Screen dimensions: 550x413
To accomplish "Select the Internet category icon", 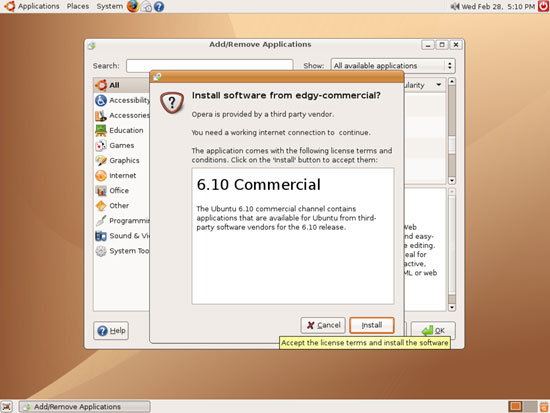I will 101,175.
